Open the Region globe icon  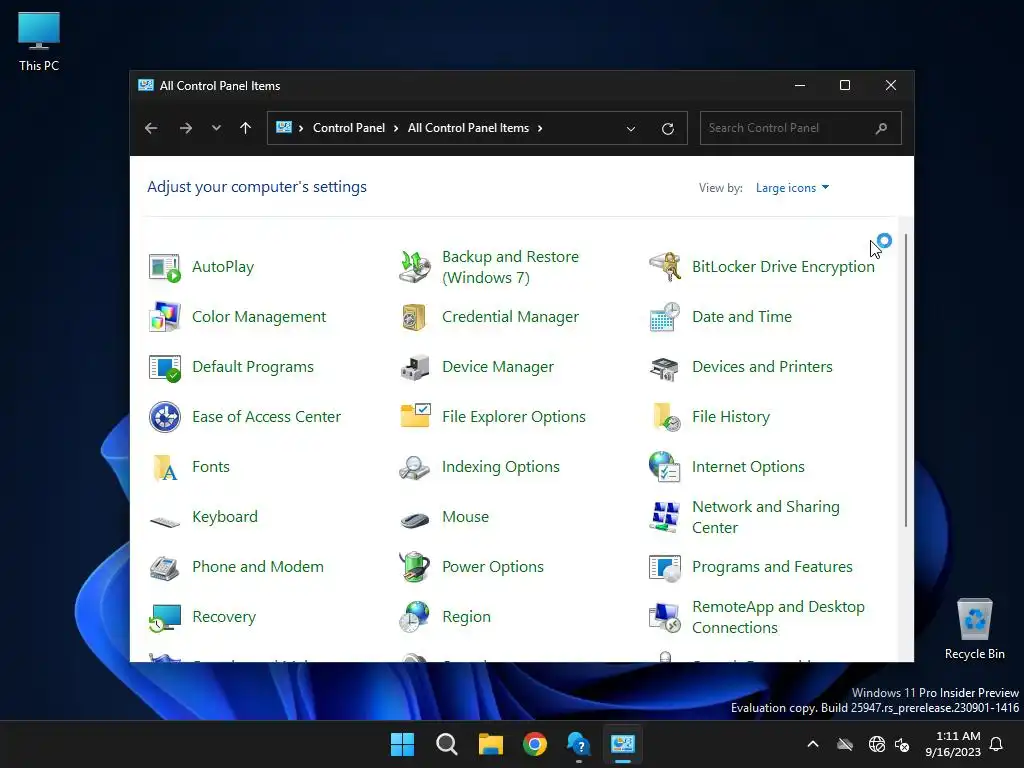click(415, 617)
